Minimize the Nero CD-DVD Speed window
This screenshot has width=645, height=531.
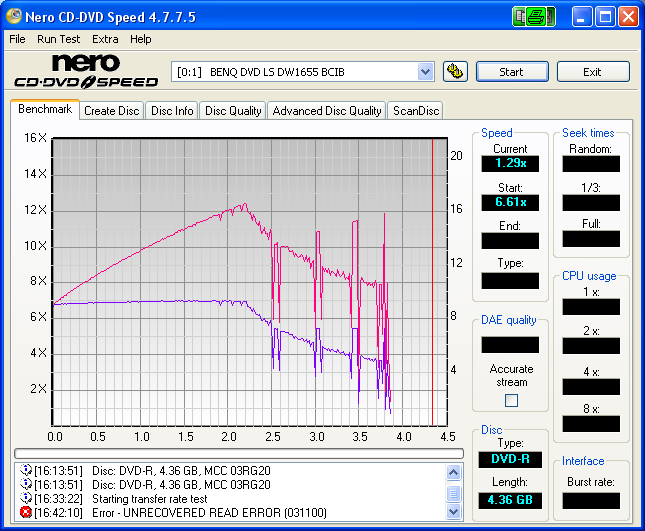coord(582,17)
